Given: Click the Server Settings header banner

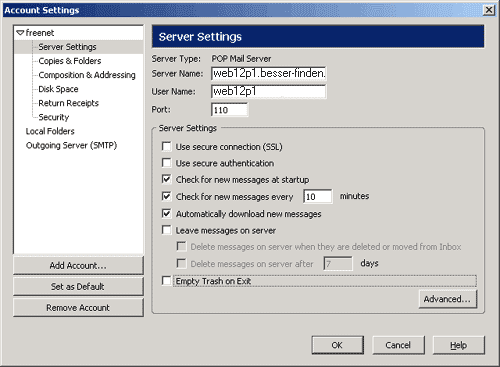Looking at the screenshot, I should coord(318,36).
